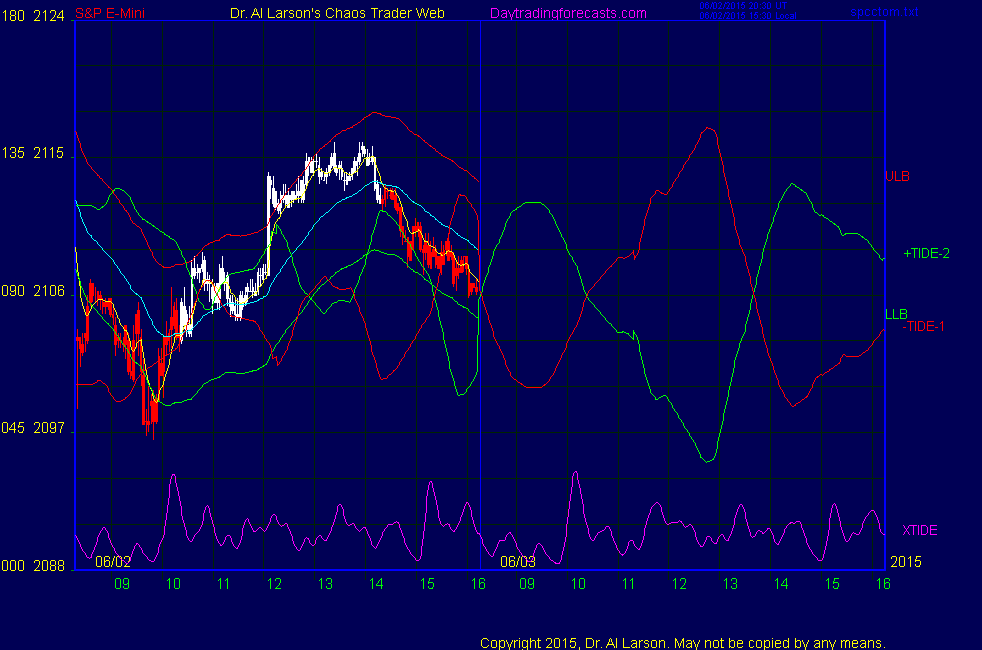Click the green +TIDE-2 legend label
Screen dimensions: 982x650
pos(926,254)
